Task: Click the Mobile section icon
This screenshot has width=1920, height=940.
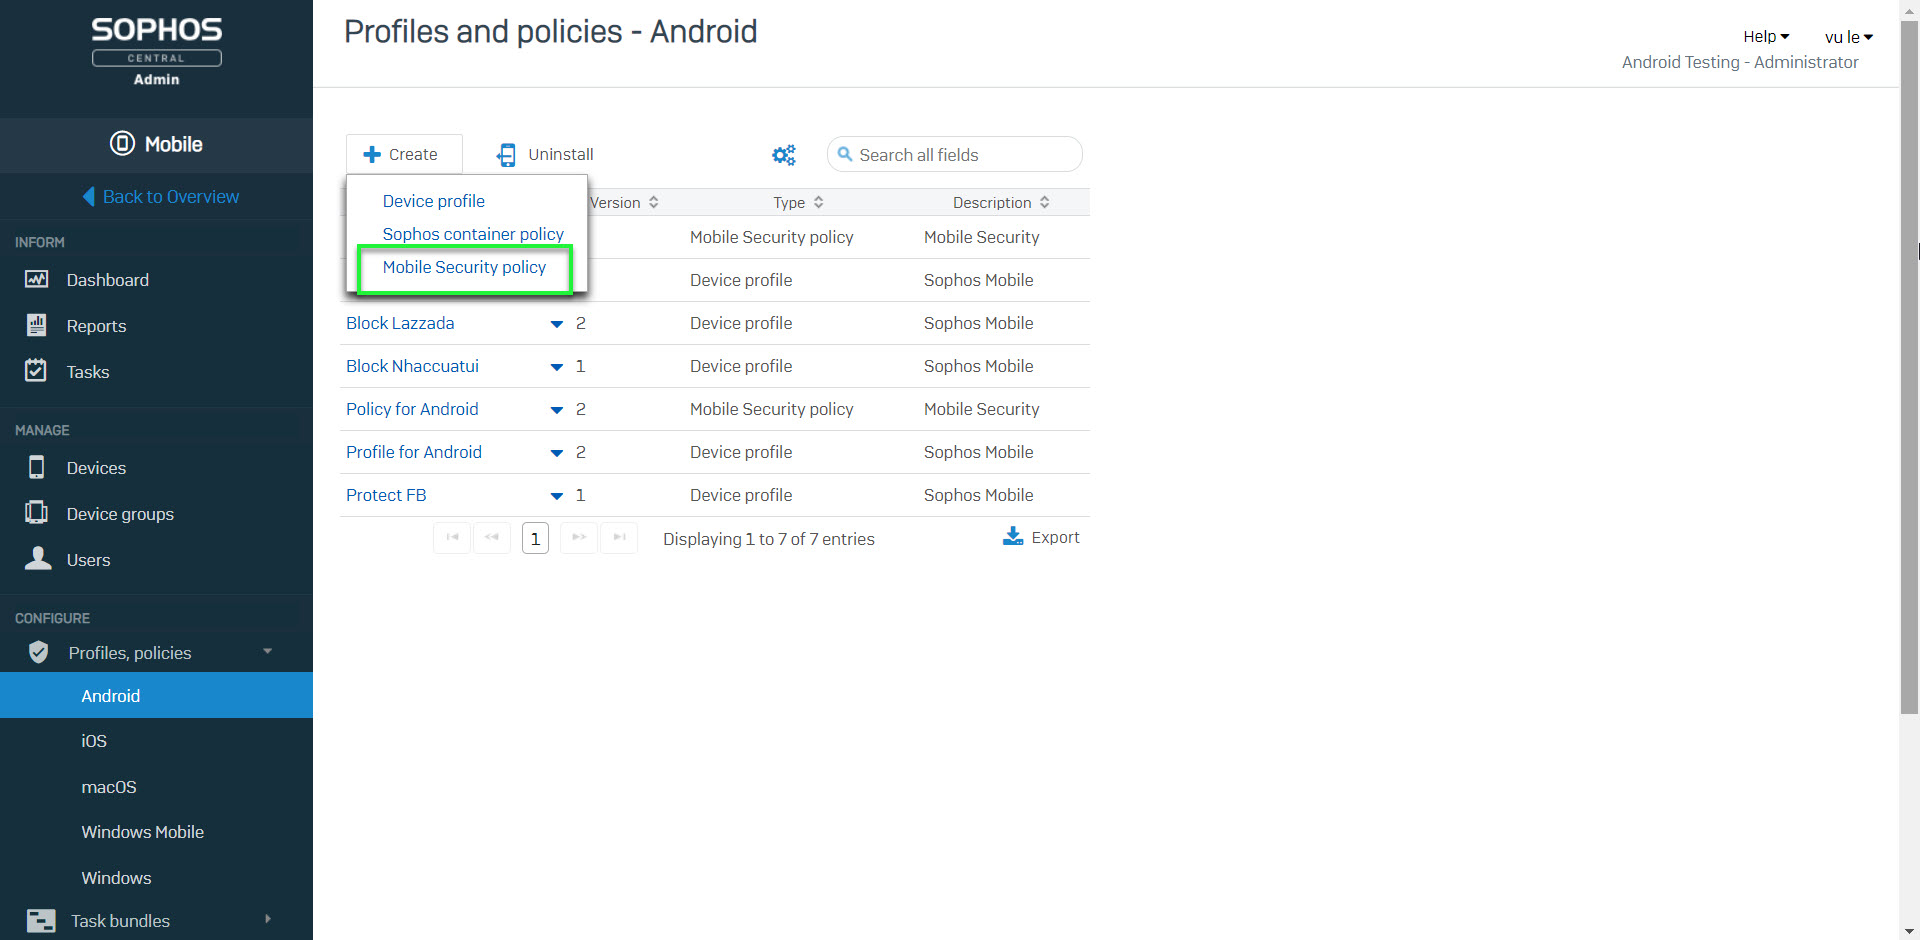Action: point(122,143)
